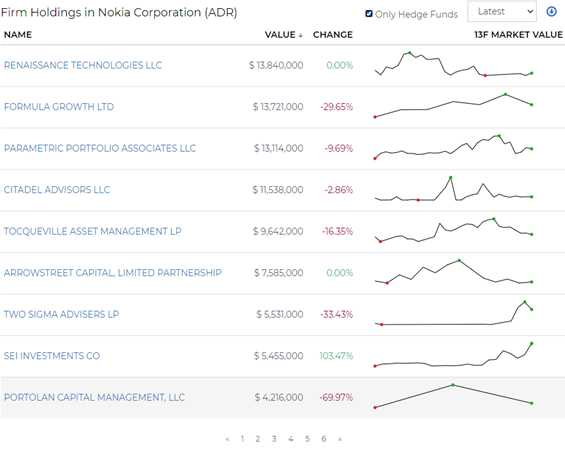The width and height of the screenshot is (565, 451).
Task: Click the value $ 13,840,000
Action: (276, 65)
